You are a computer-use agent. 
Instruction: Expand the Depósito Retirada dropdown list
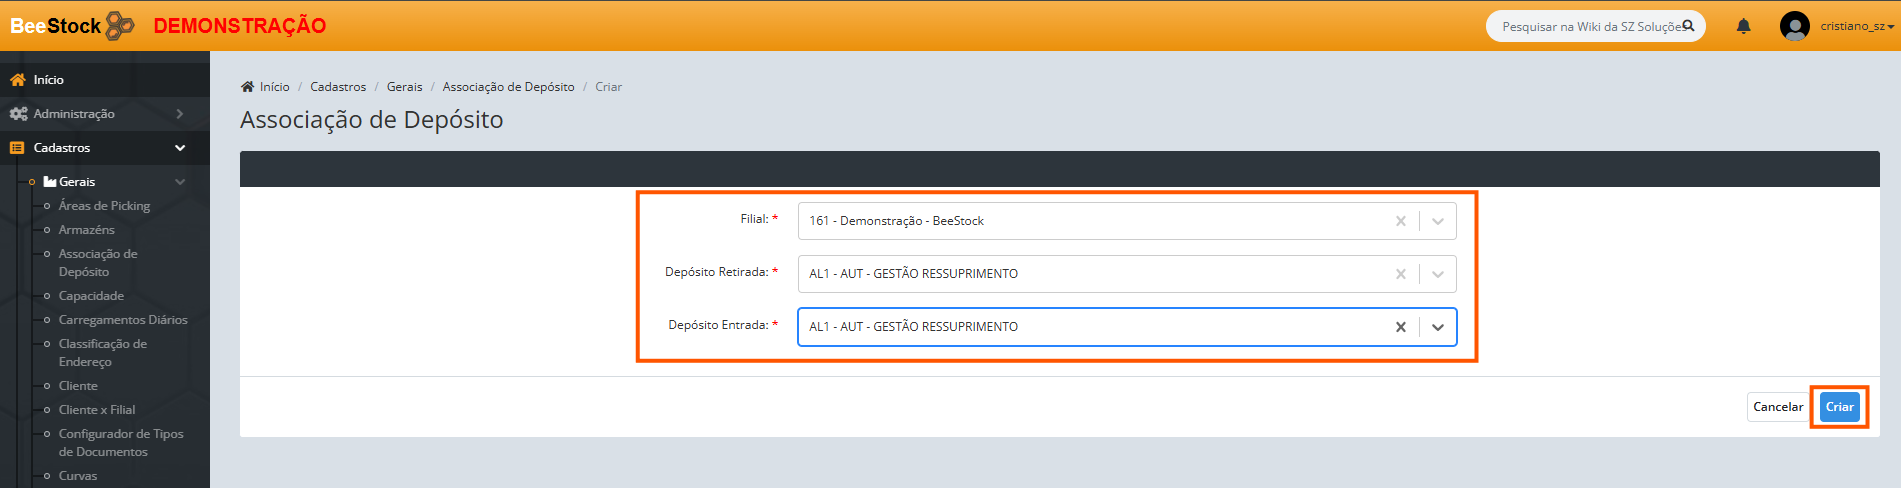coord(1438,274)
